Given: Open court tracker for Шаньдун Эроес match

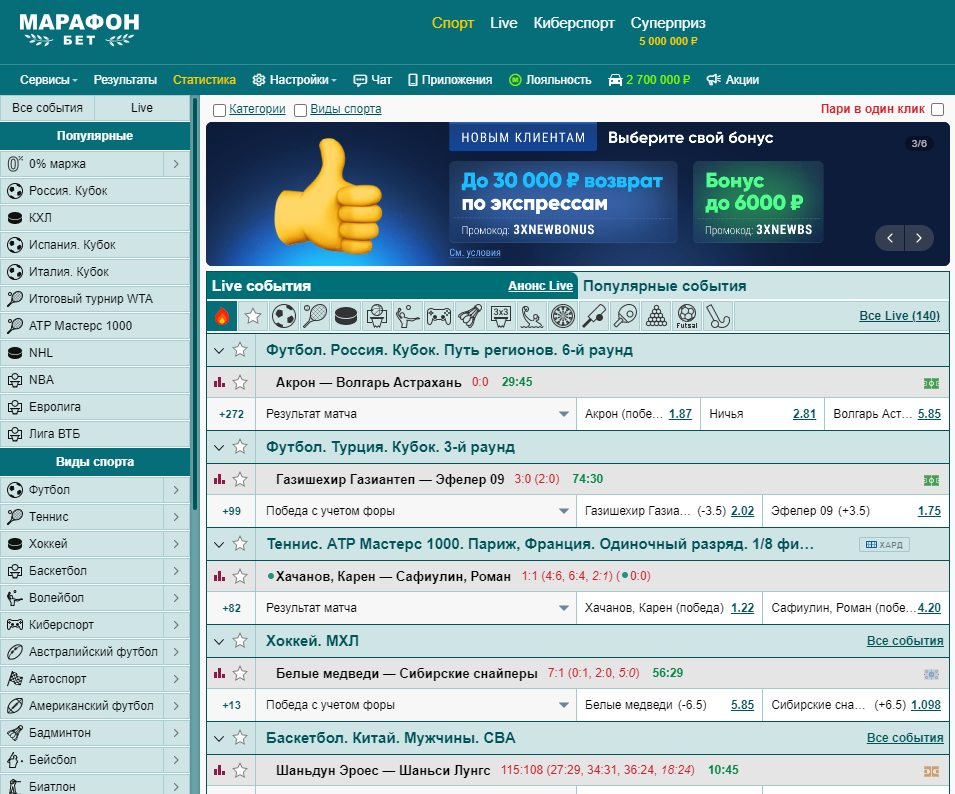Looking at the screenshot, I should coord(931,771).
